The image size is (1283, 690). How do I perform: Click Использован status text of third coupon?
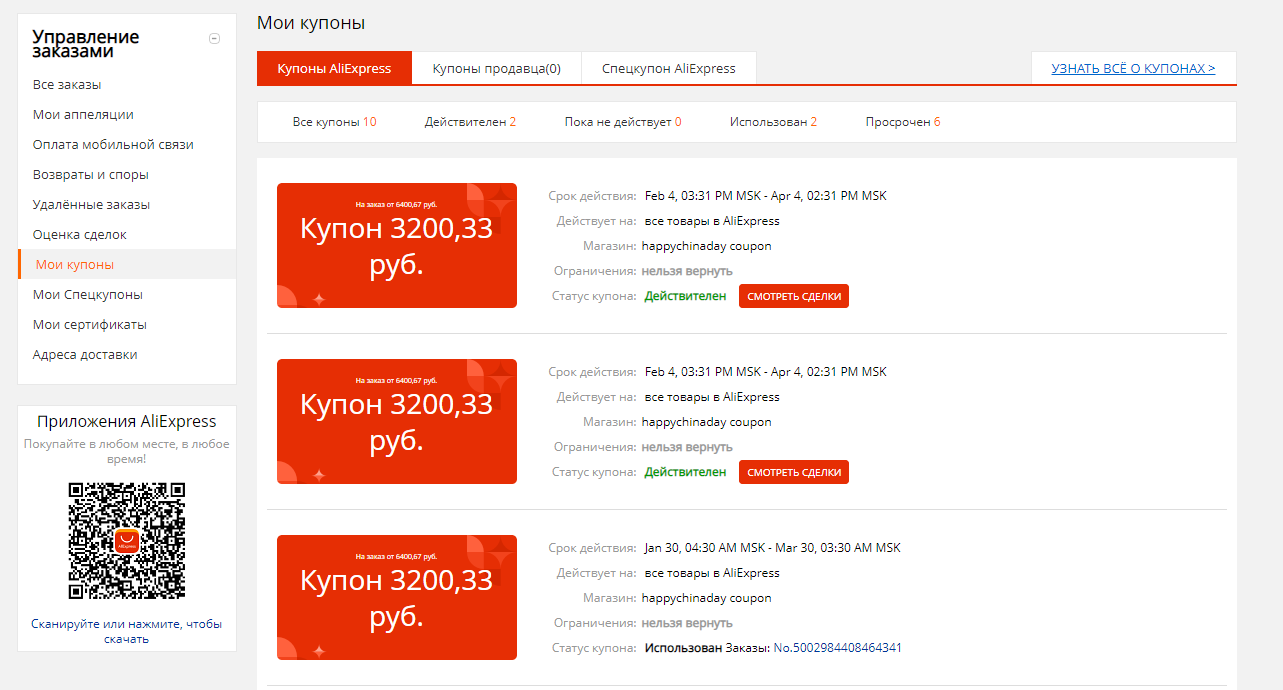click(683, 648)
